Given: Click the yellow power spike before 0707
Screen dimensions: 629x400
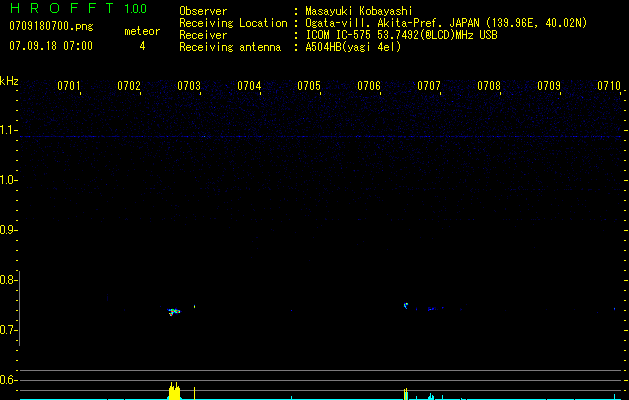Looking at the screenshot, I should coord(406,394).
